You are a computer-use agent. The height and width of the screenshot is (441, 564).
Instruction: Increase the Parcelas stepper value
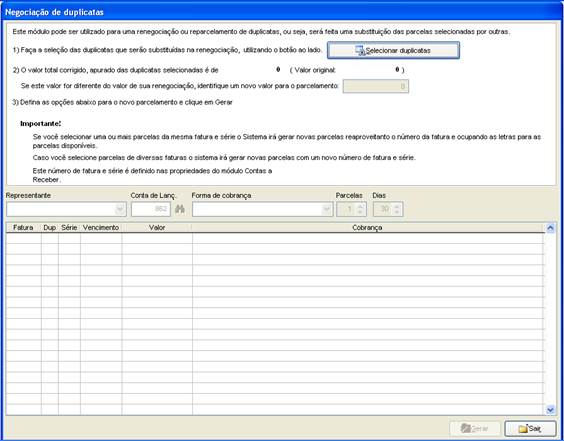click(361, 206)
